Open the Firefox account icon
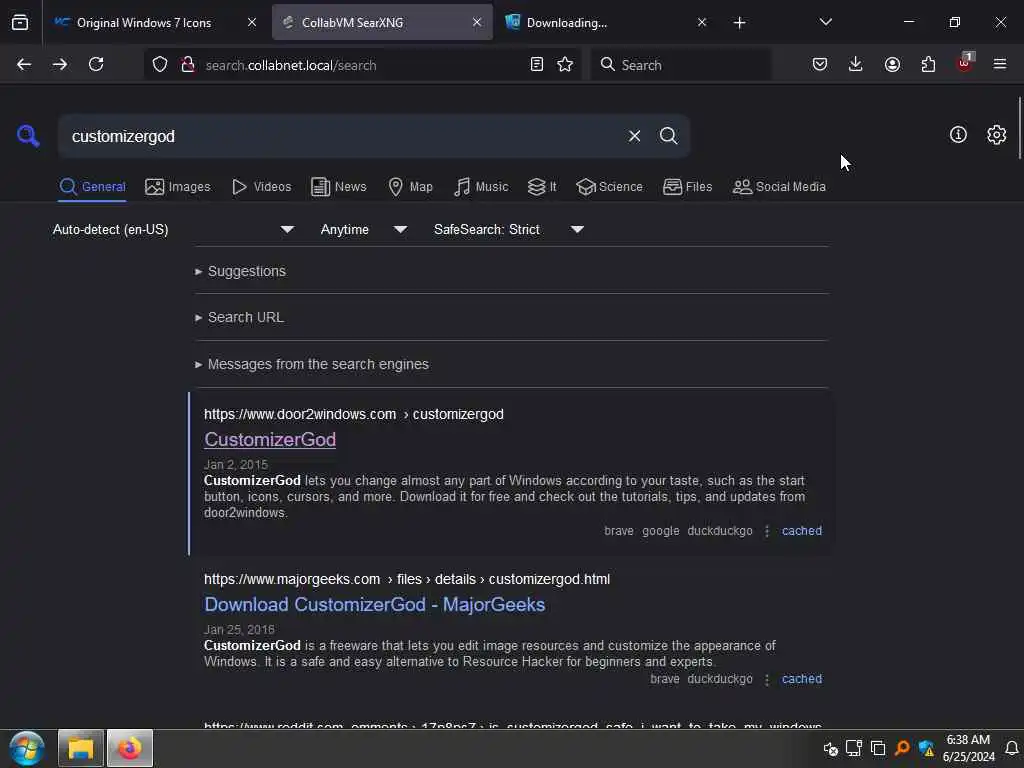Screen dimensions: 1024x768 [892, 64]
